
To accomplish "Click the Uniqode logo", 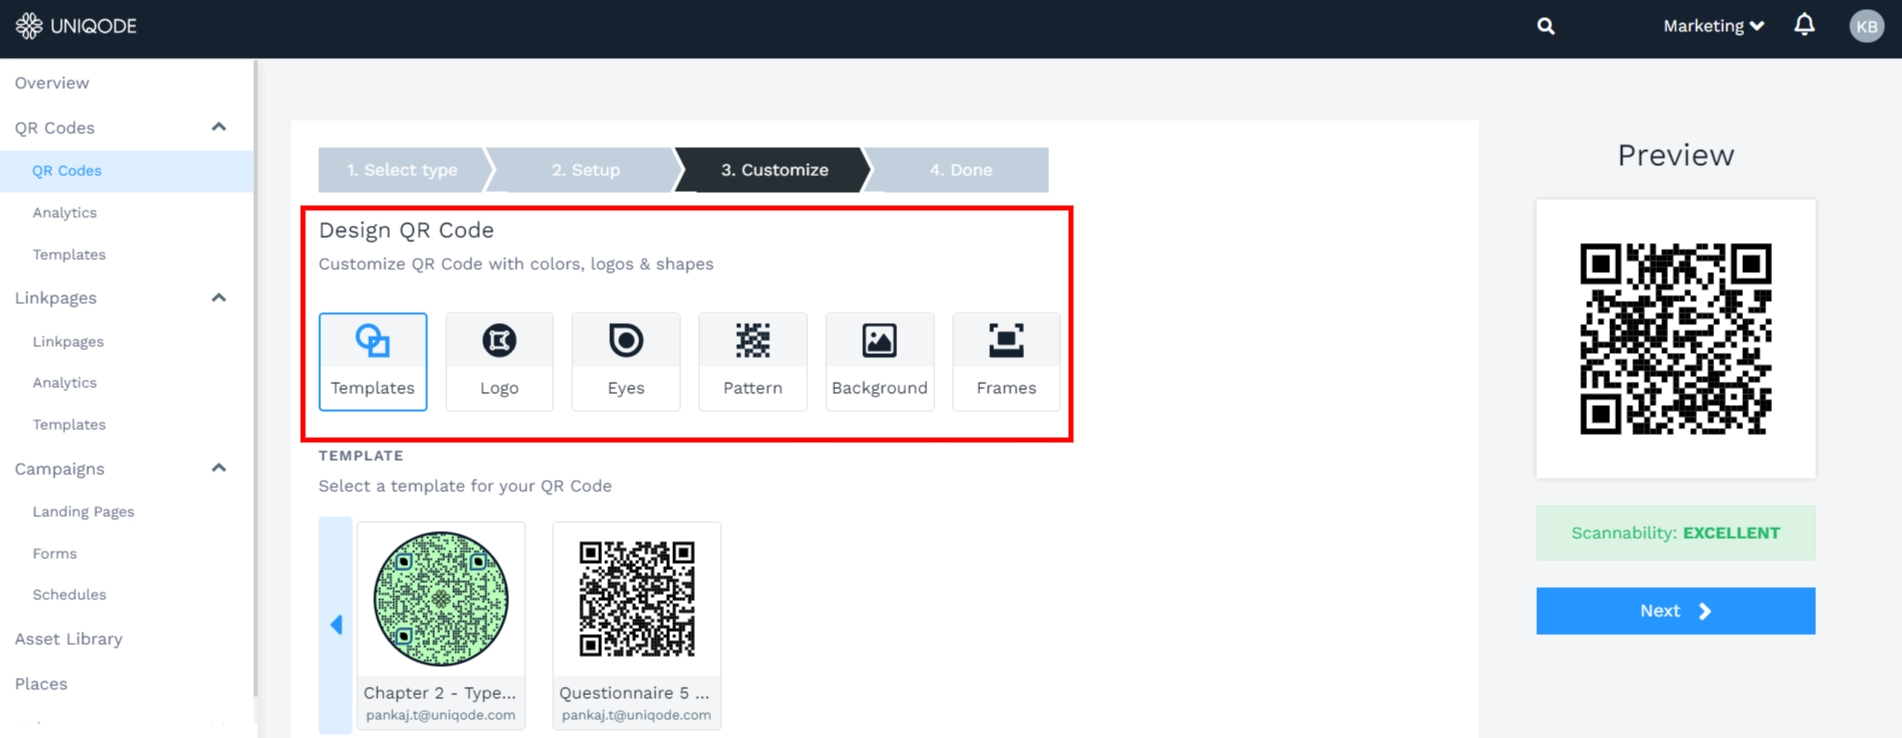I will (x=76, y=26).
